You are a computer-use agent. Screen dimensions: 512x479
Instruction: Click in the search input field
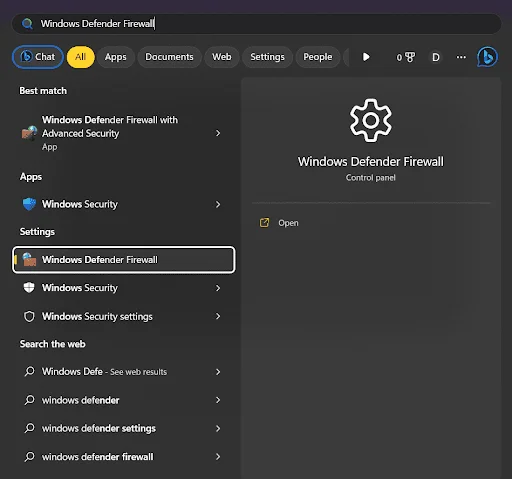[256, 24]
